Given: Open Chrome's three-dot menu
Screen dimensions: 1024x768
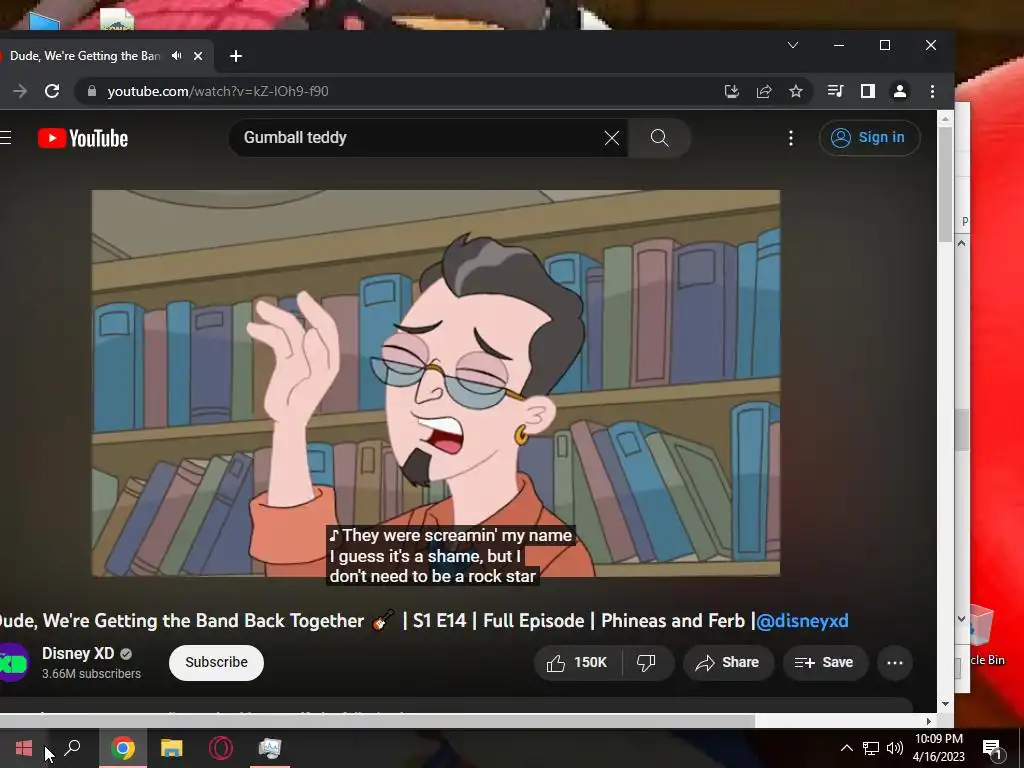Looking at the screenshot, I should click(x=932, y=91).
